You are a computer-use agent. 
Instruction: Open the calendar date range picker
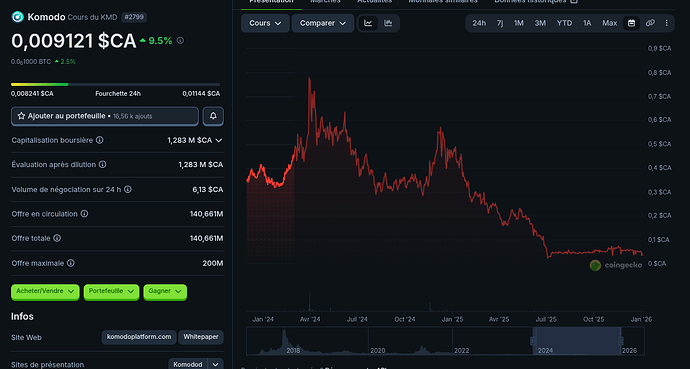[x=631, y=23]
